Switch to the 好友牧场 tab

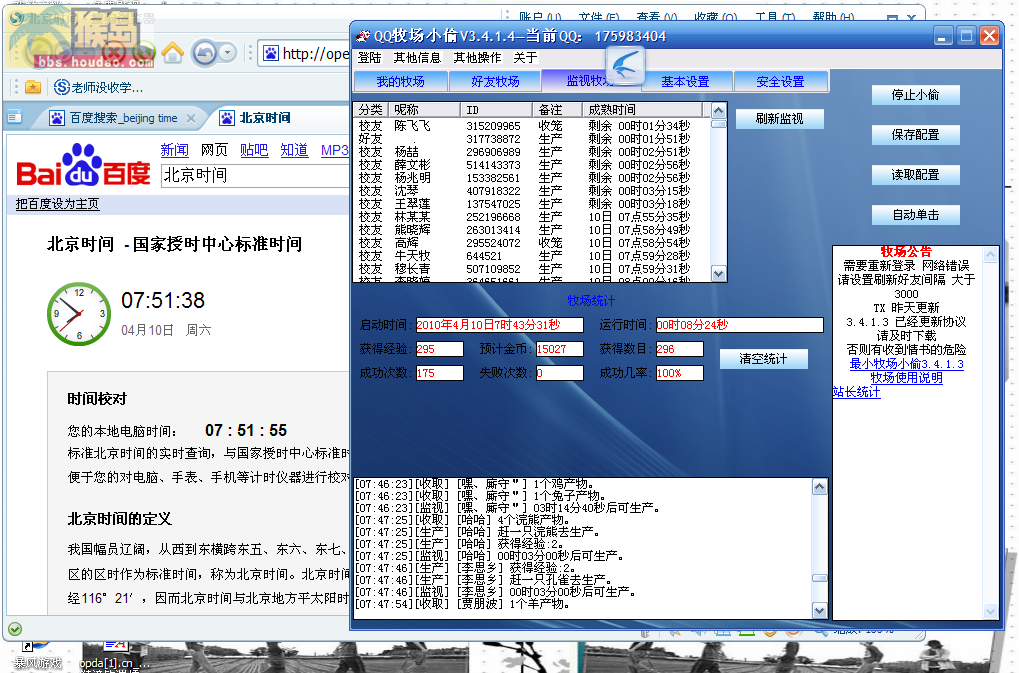(495, 81)
